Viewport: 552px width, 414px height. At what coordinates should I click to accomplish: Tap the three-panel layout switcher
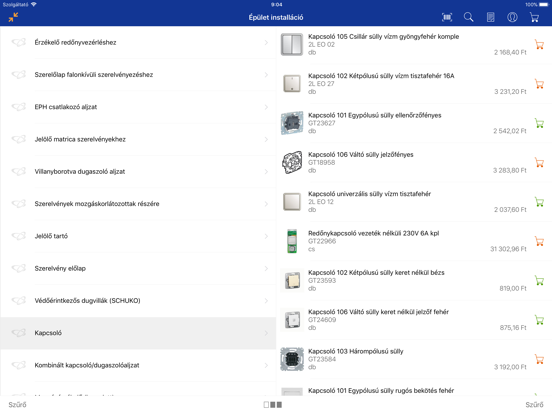pyautogui.click(x=273, y=405)
